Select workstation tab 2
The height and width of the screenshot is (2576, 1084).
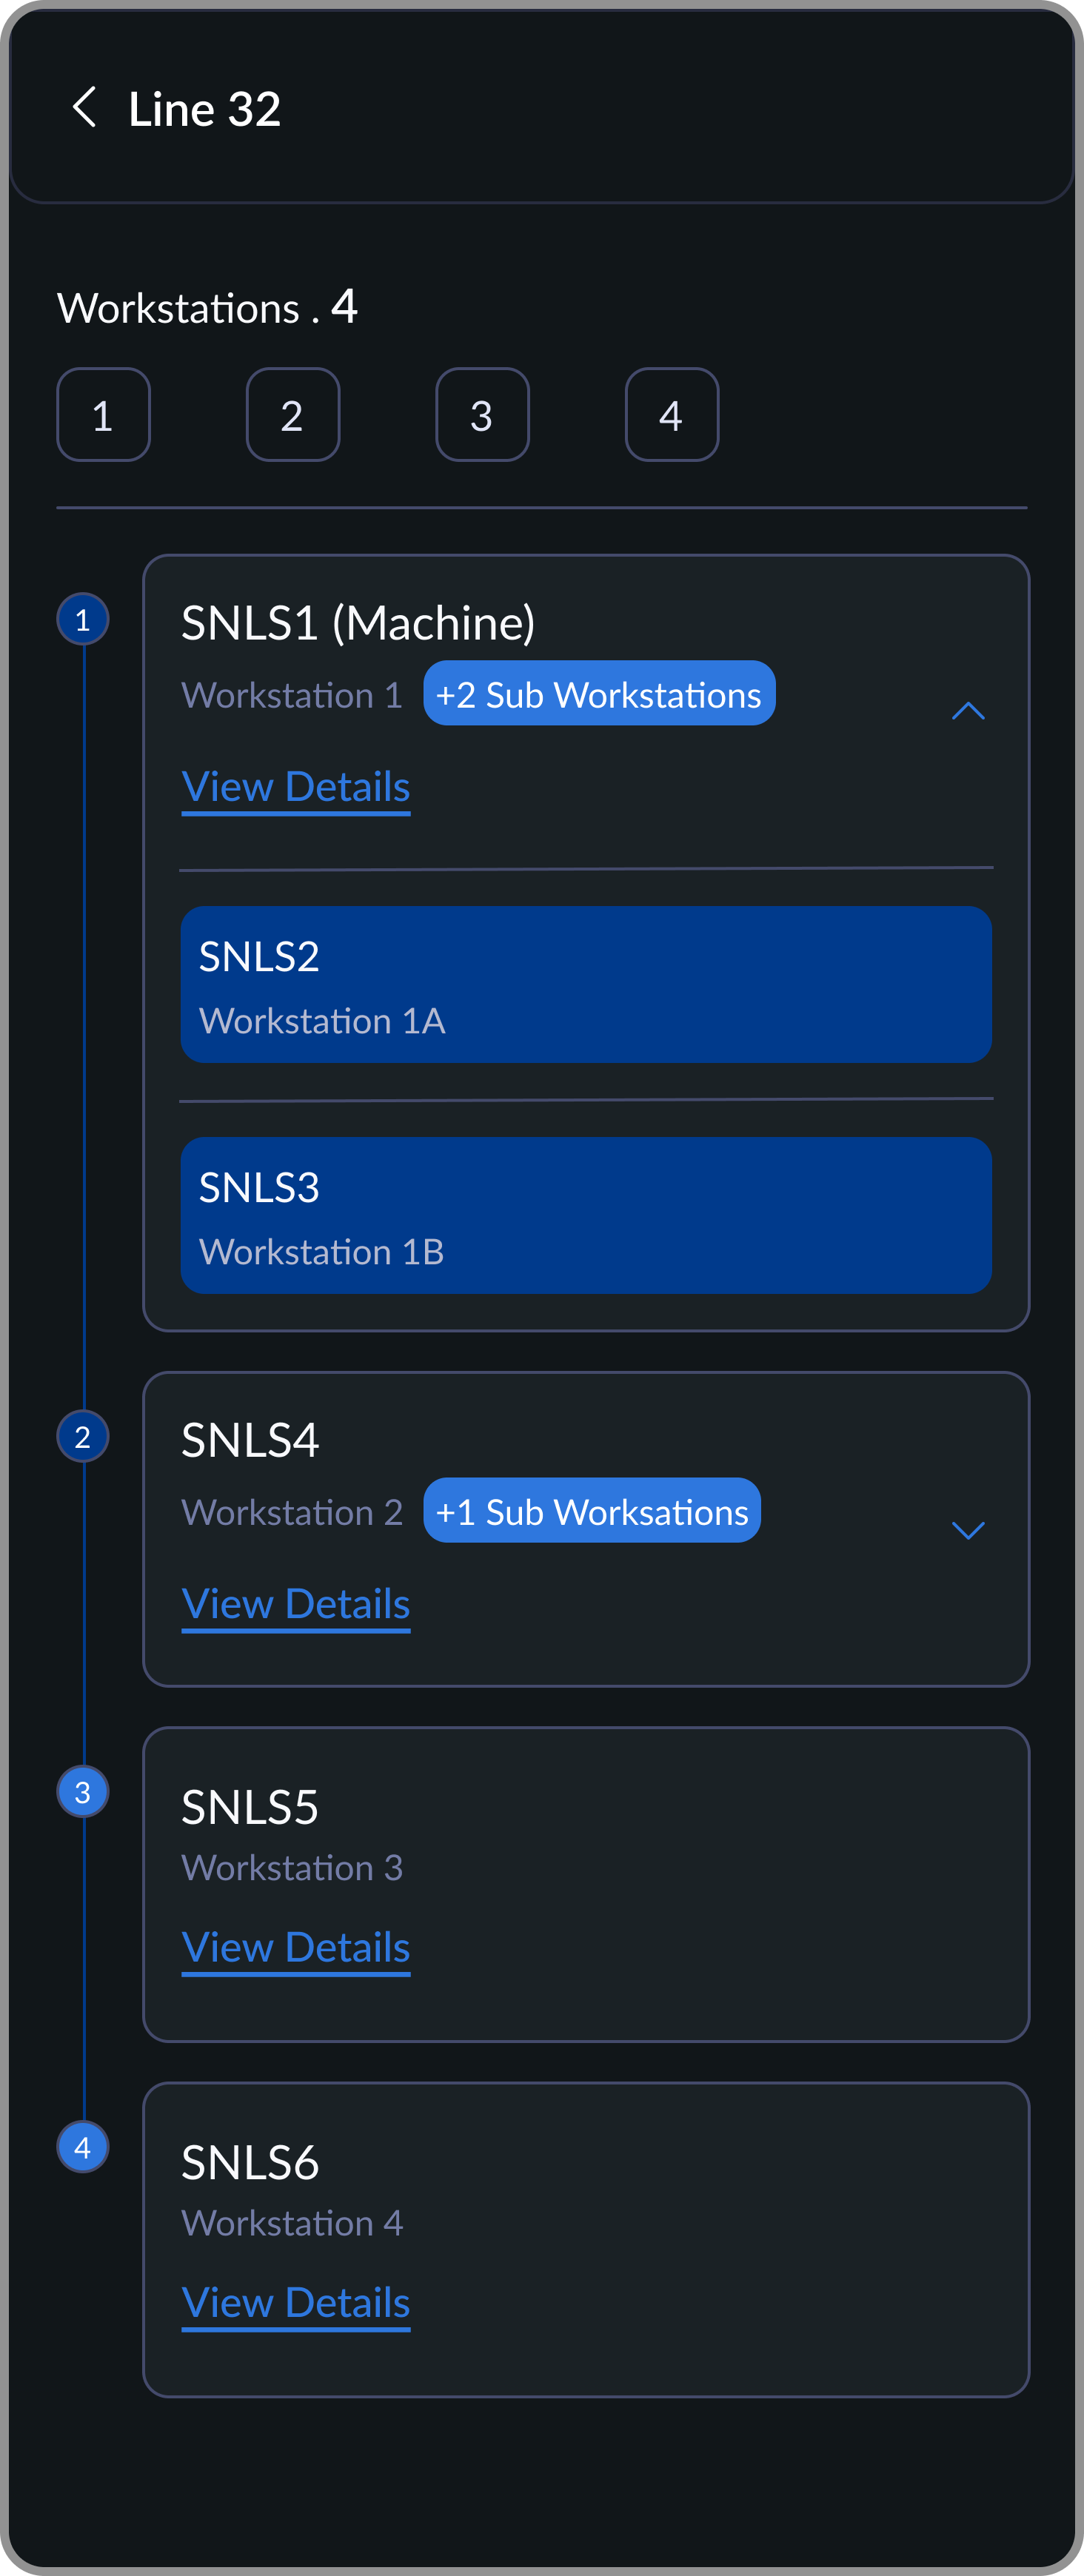pyautogui.click(x=293, y=415)
